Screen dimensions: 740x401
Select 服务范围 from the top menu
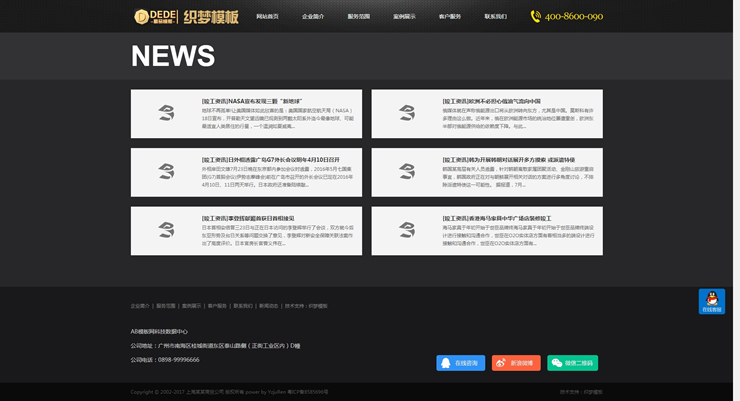pyautogui.click(x=358, y=17)
